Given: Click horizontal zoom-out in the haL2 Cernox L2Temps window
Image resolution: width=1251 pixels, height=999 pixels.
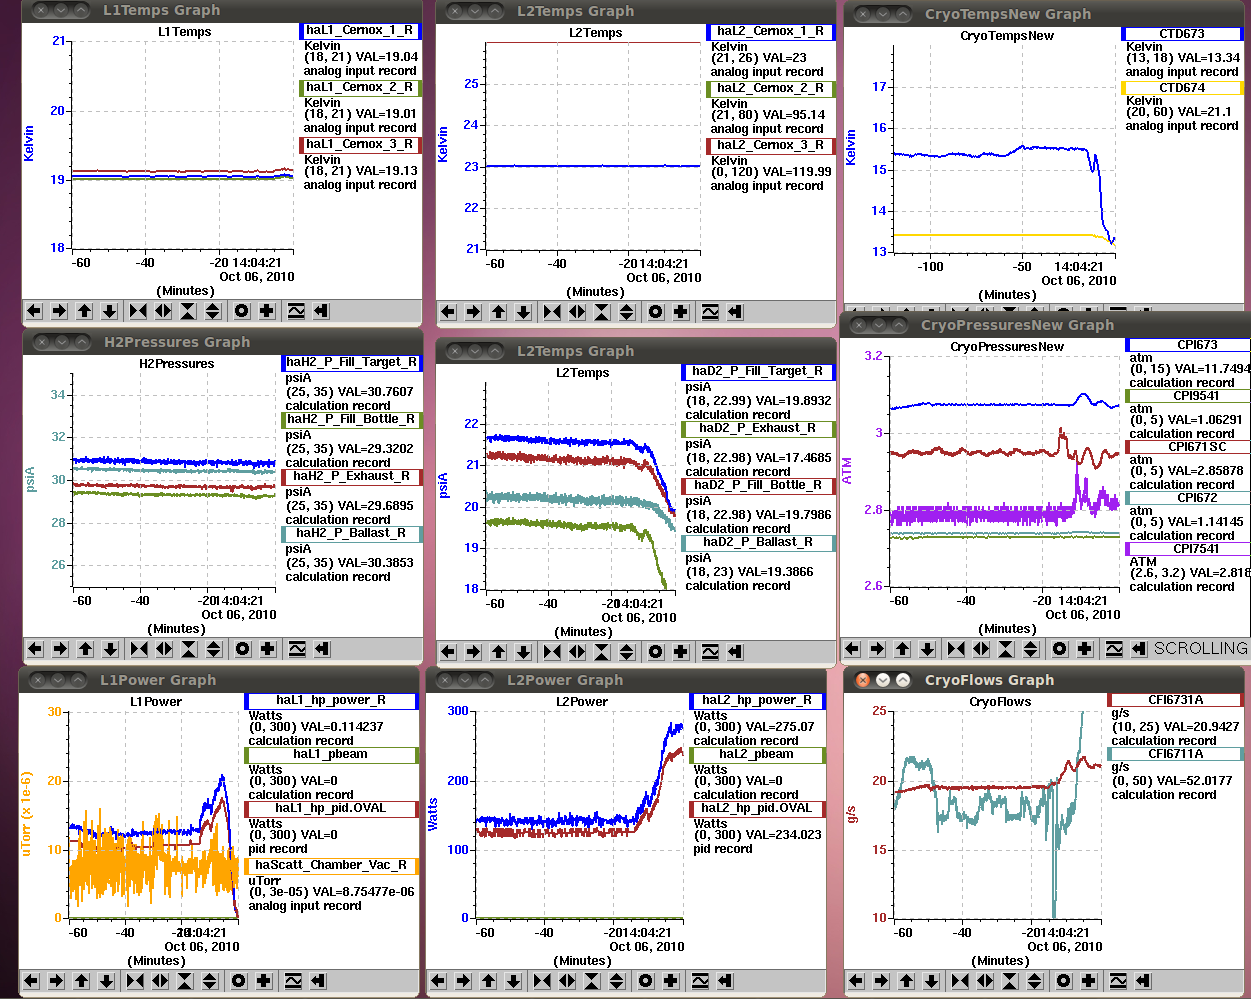Looking at the screenshot, I should 576,312.
